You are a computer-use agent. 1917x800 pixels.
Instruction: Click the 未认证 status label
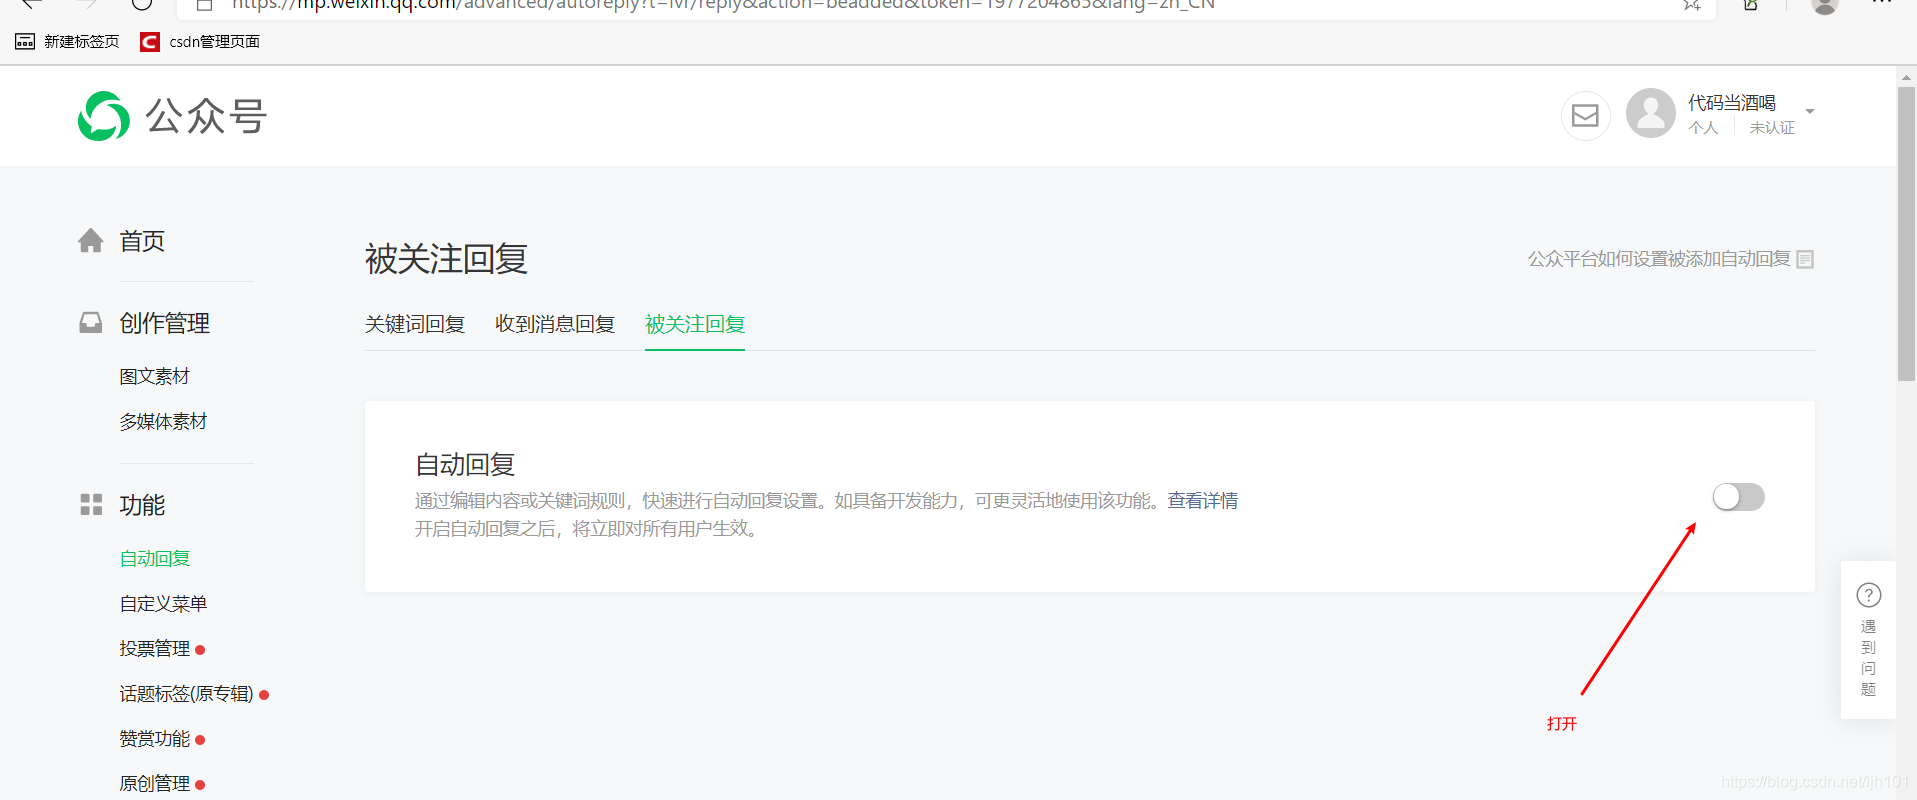tap(1772, 128)
